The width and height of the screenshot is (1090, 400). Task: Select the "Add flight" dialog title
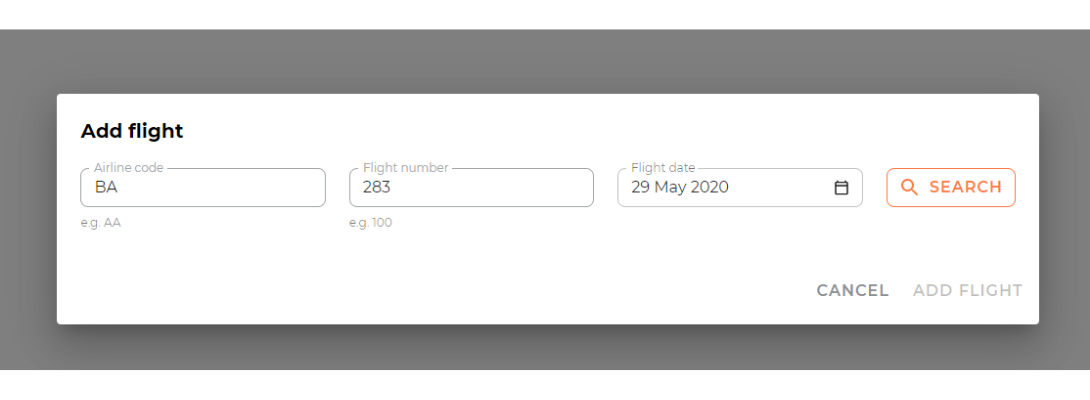click(132, 131)
